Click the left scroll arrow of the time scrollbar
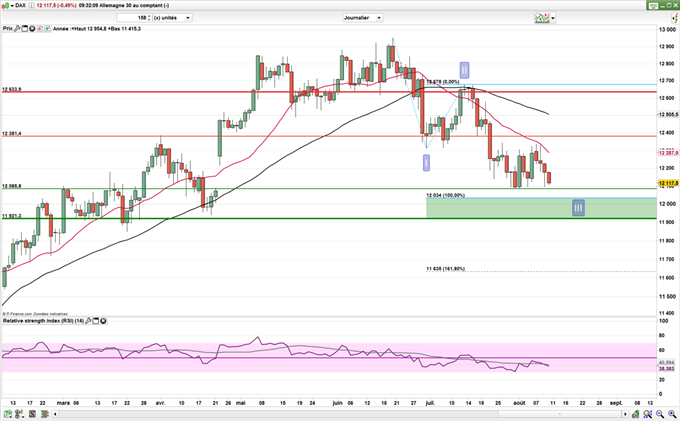 pyautogui.click(x=55, y=414)
